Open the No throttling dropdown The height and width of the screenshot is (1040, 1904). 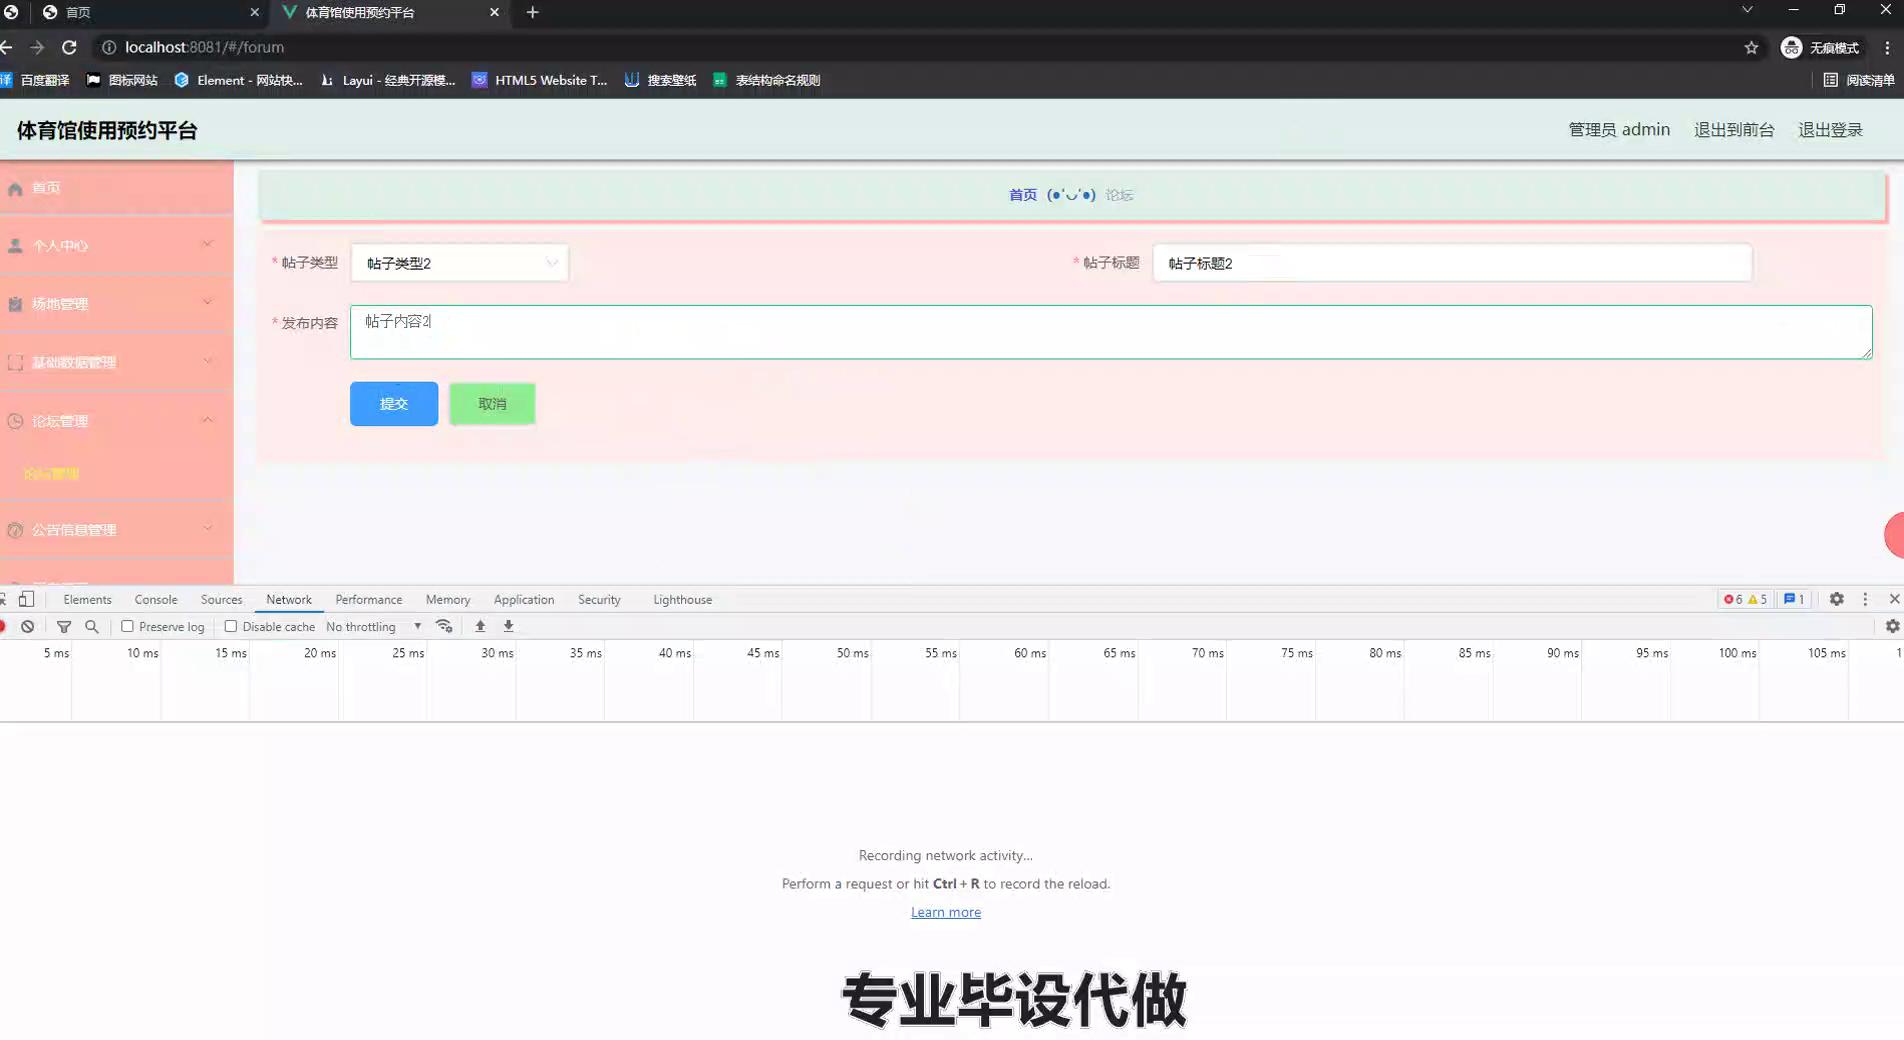tap(373, 626)
